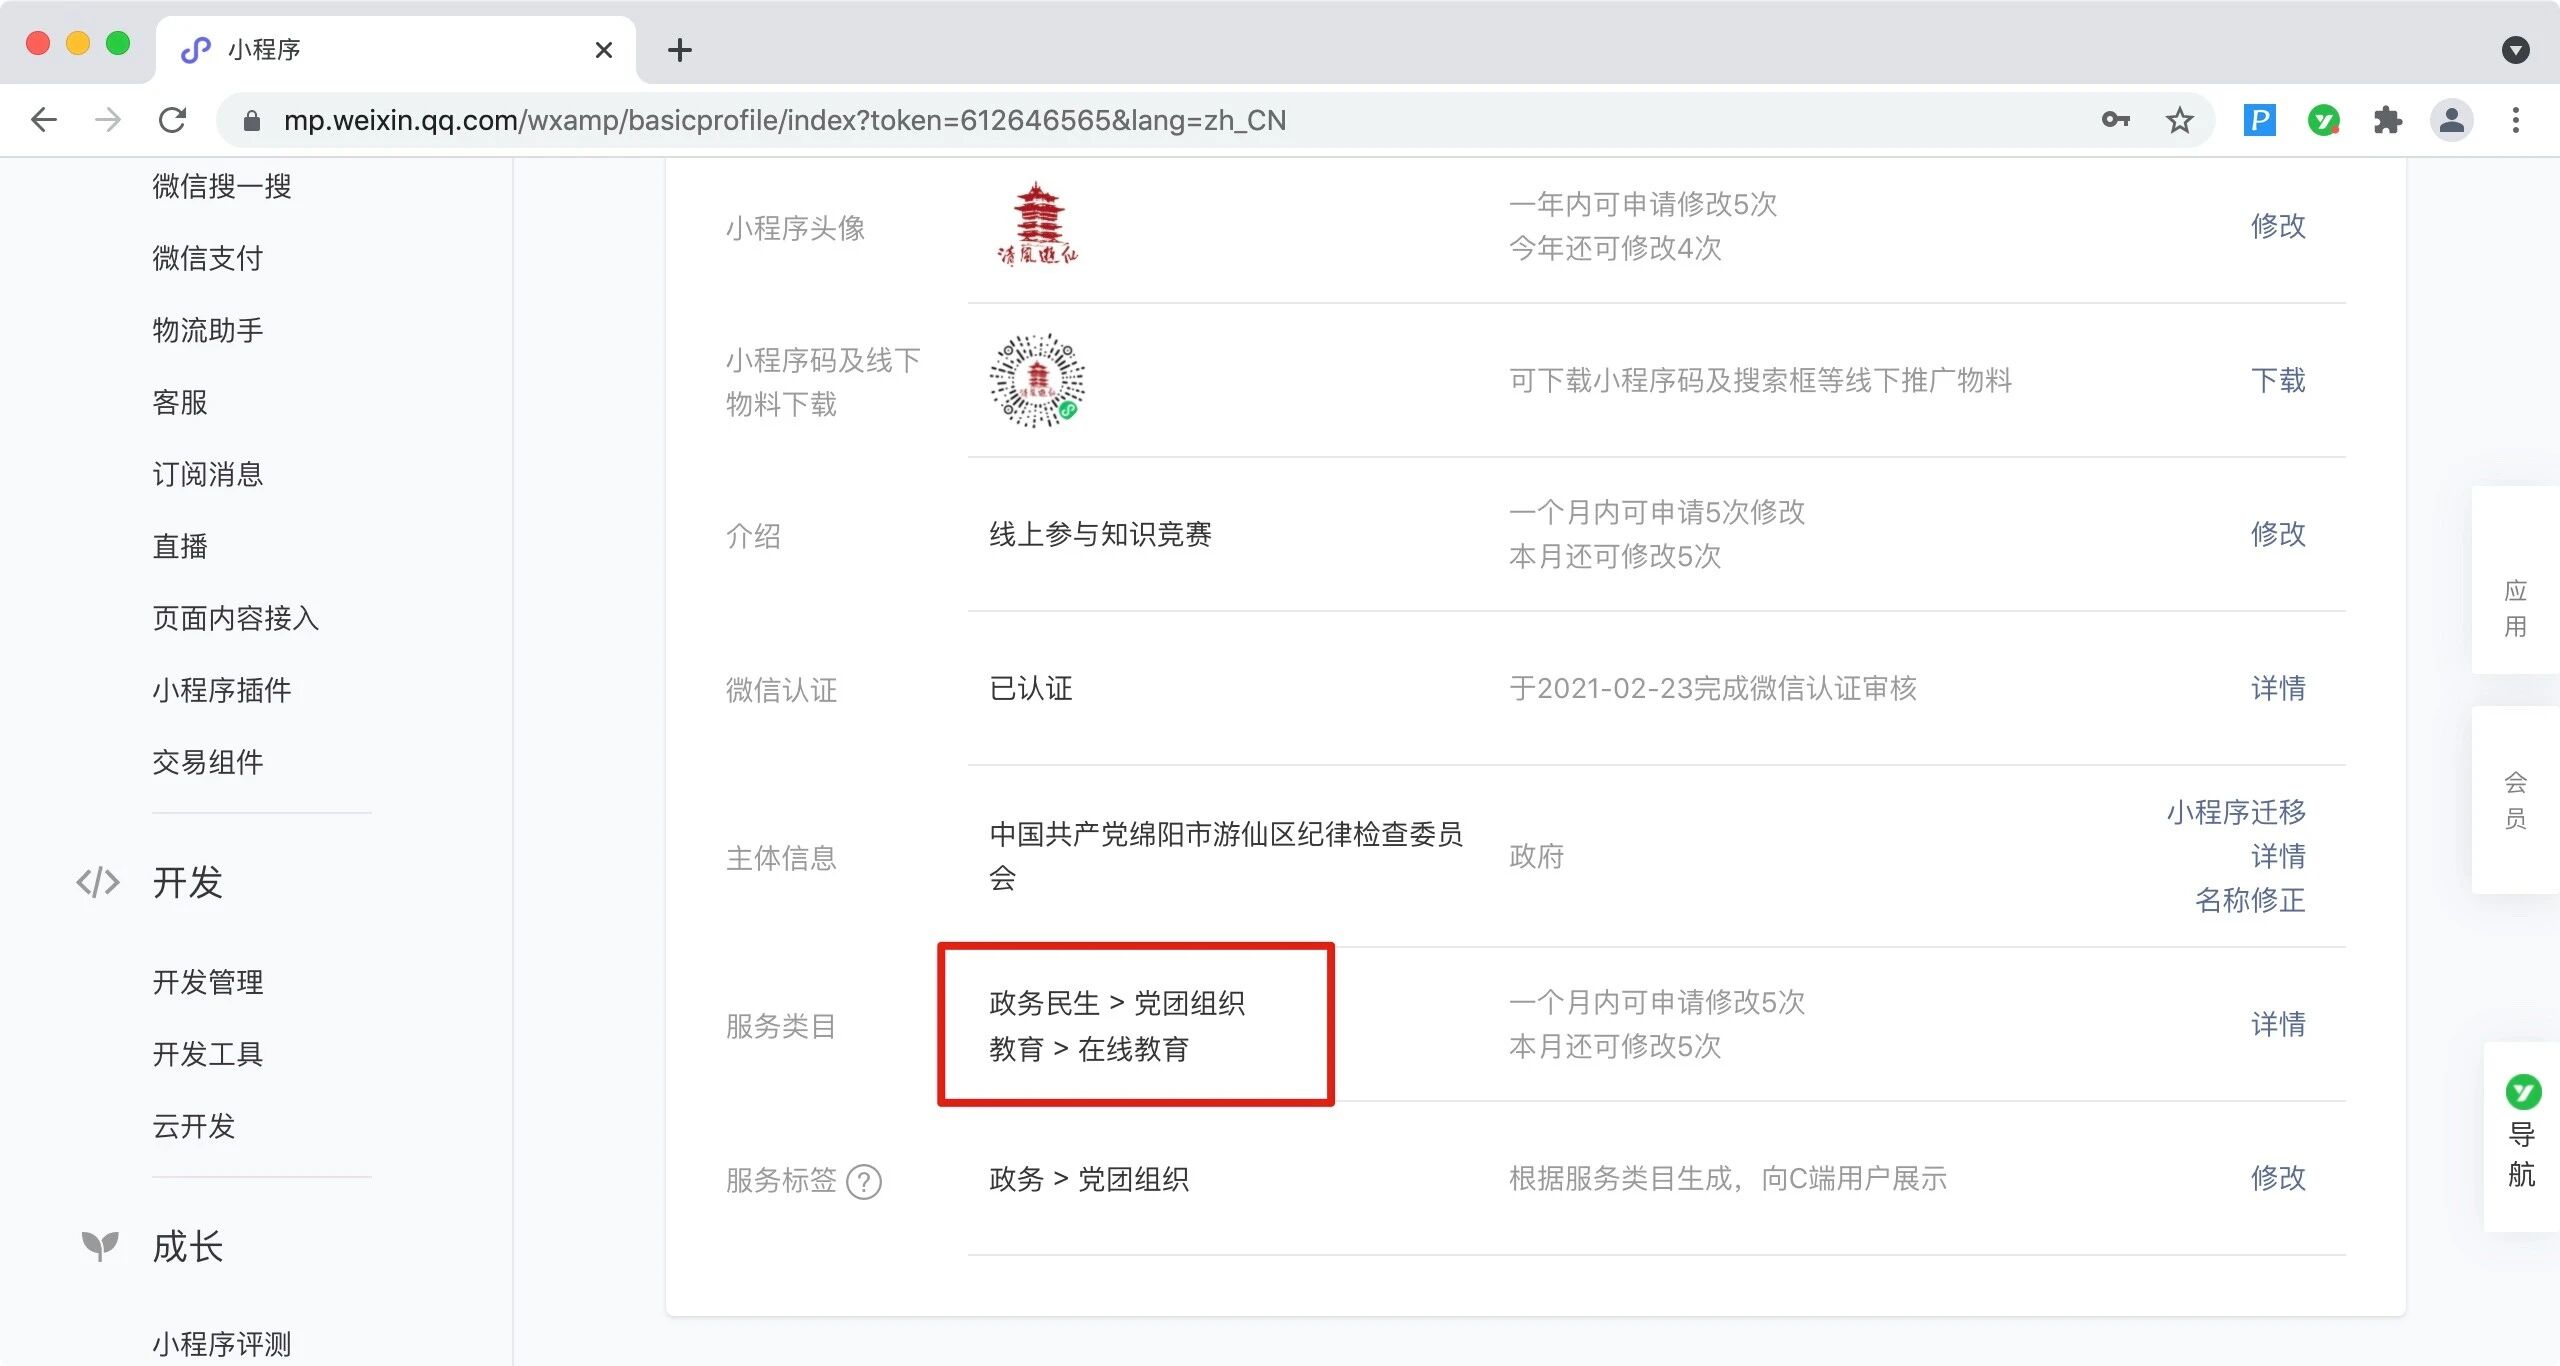2560x1366 pixels.
Task: Reload the page with the refresh icon
Action: pos(172,120)
